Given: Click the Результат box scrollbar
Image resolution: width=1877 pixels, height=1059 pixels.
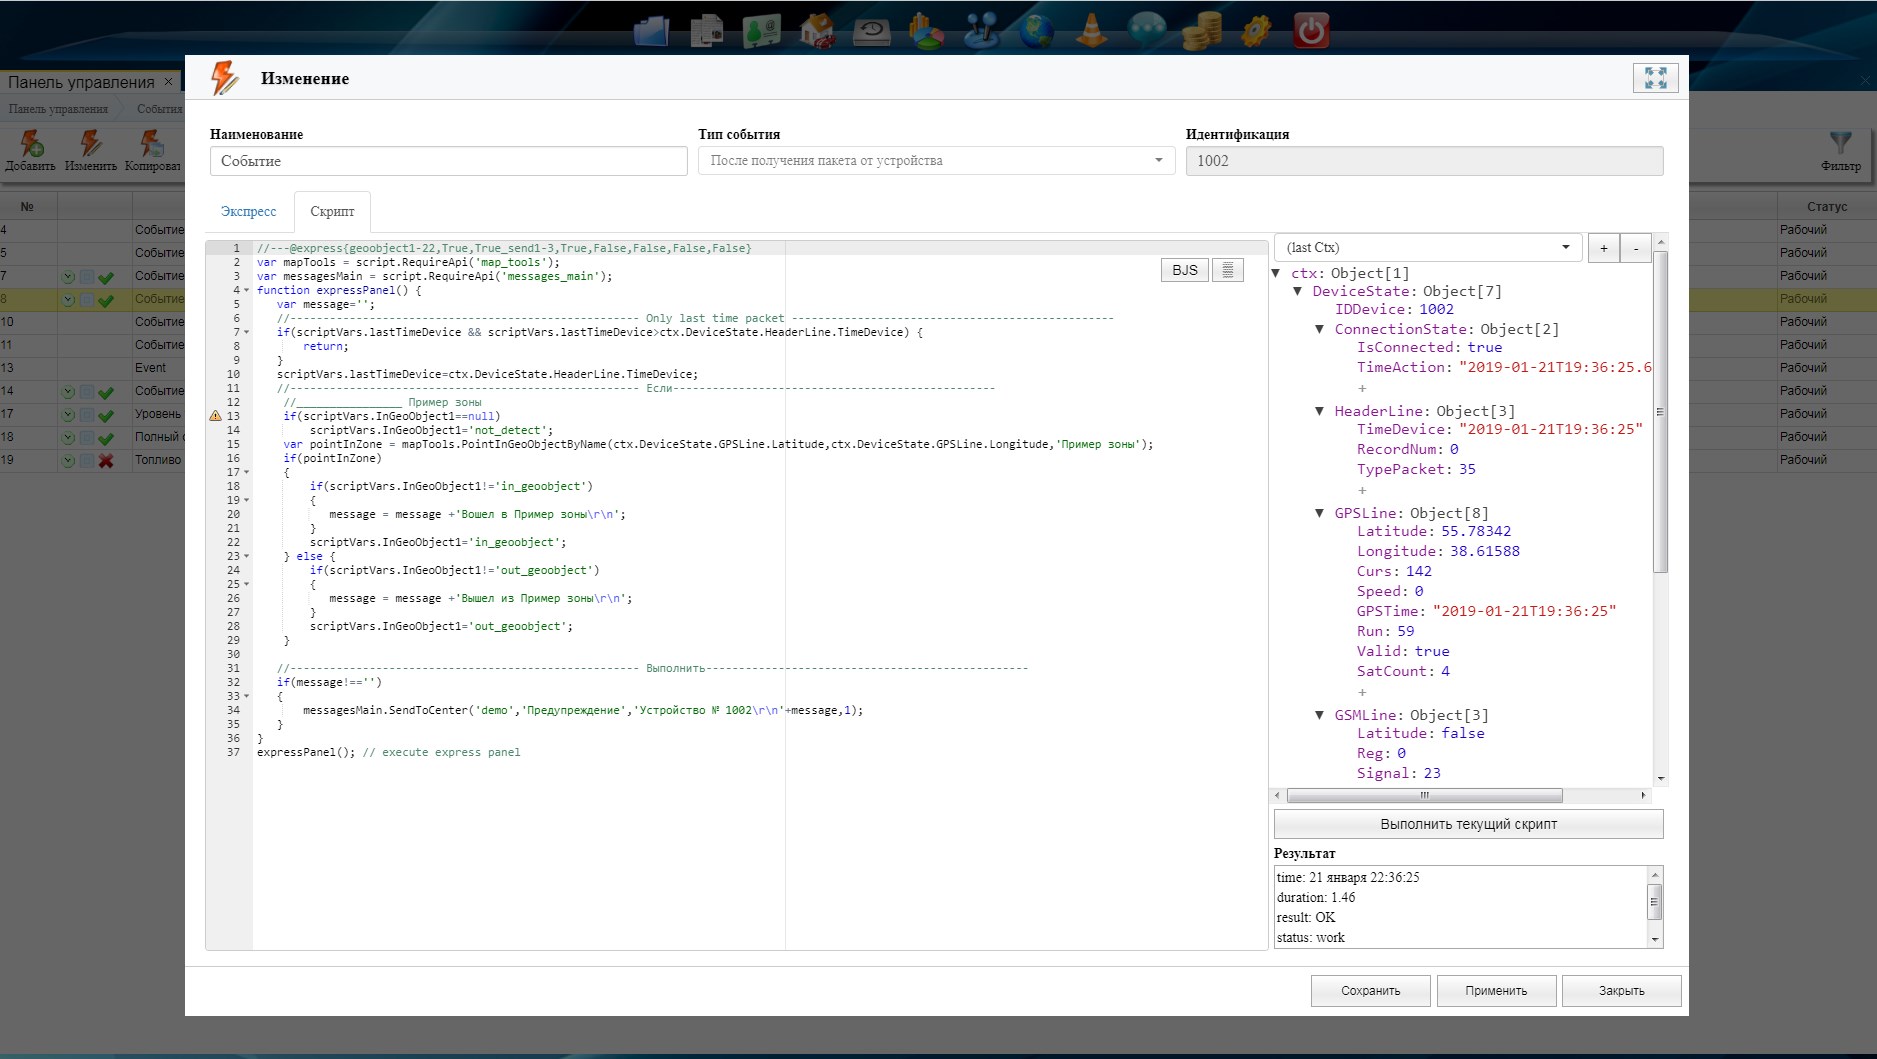Looking at the screenshot, I should (x=1655, y=902).
